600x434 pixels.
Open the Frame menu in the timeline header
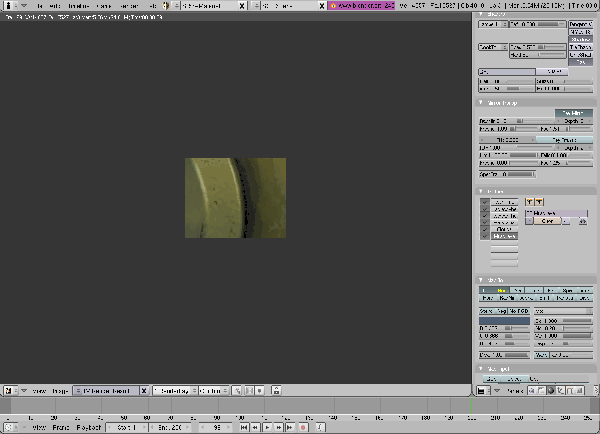[60, 427]
